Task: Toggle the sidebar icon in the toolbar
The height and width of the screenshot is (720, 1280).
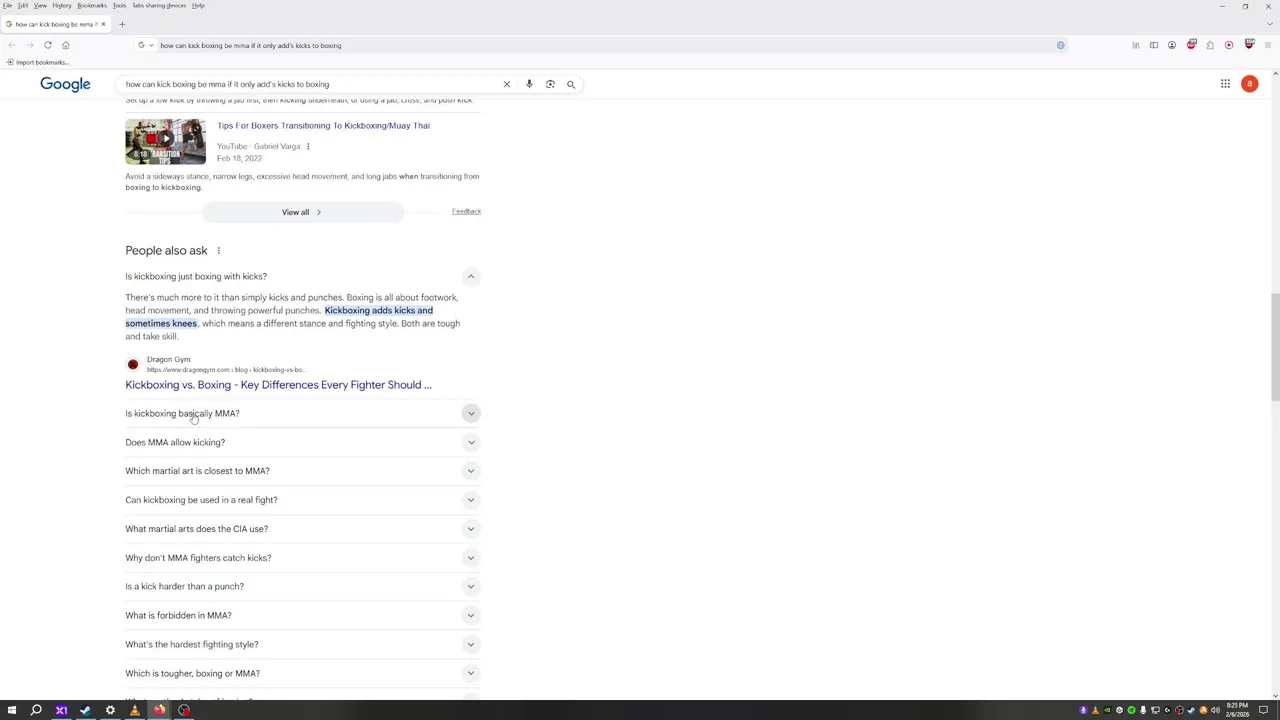Action: [1154, 45]
